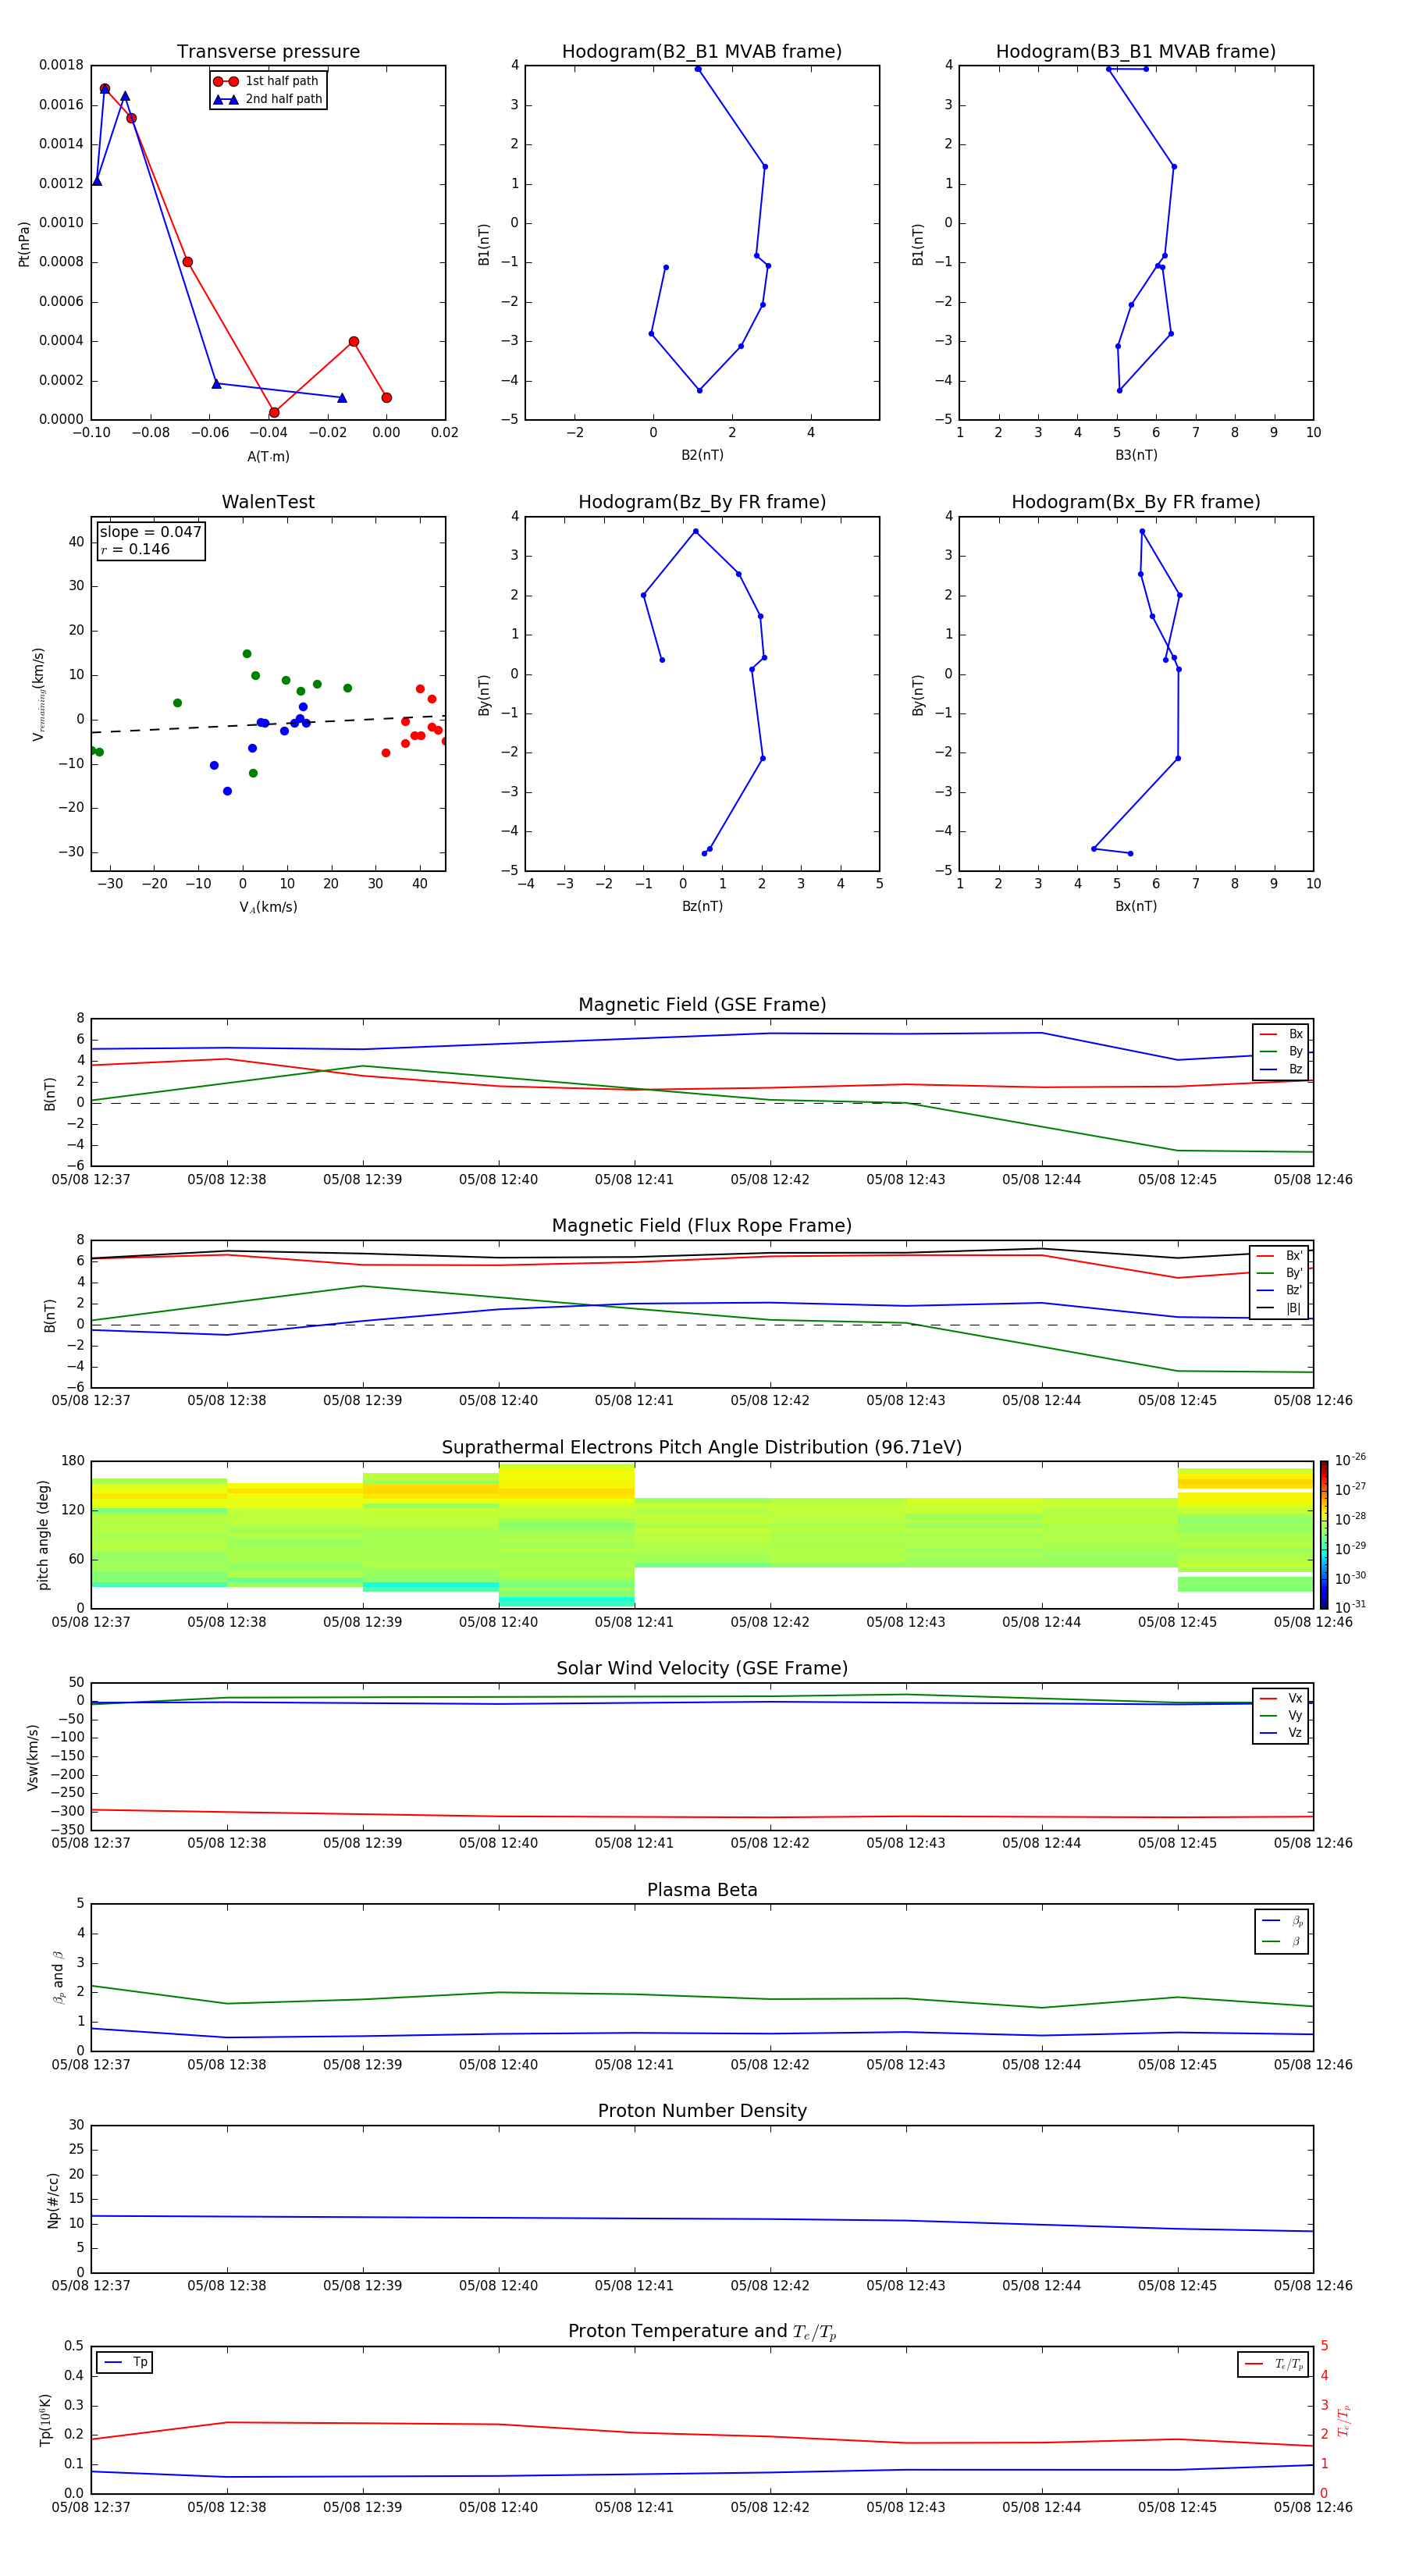This screenshot has height=2576, width=1405.
Task: Click the 'Solar Wind Velocity (GSE Frame)' title
Action: click(702, 1669)
